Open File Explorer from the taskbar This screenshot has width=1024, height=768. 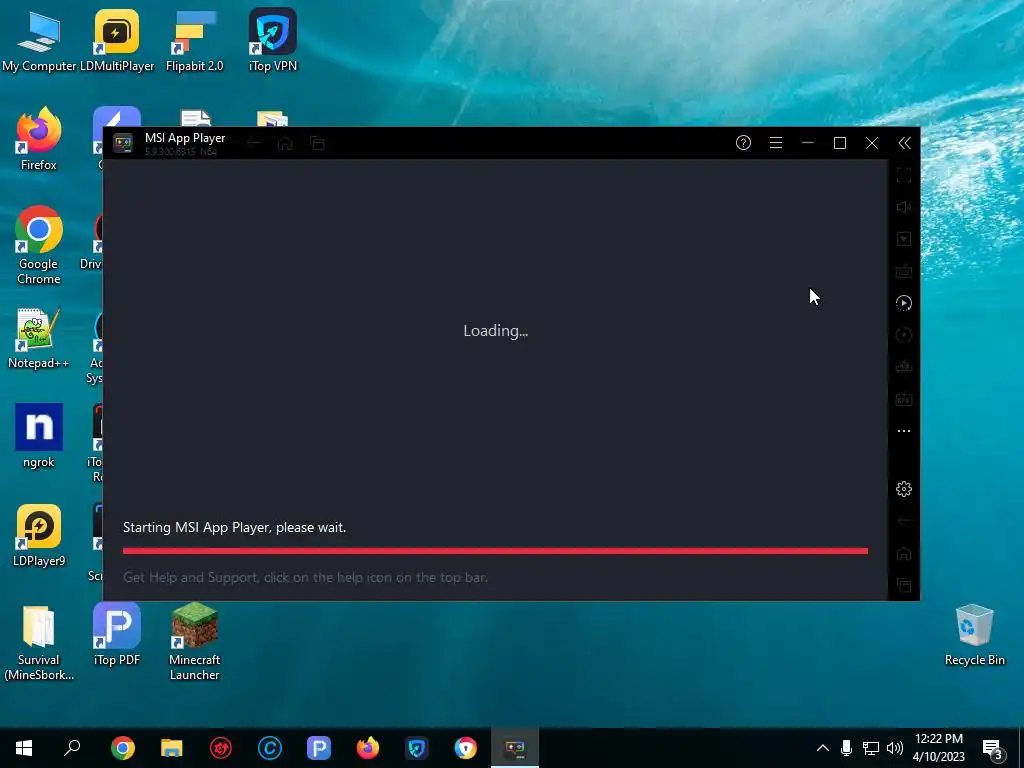coord(172,748)
